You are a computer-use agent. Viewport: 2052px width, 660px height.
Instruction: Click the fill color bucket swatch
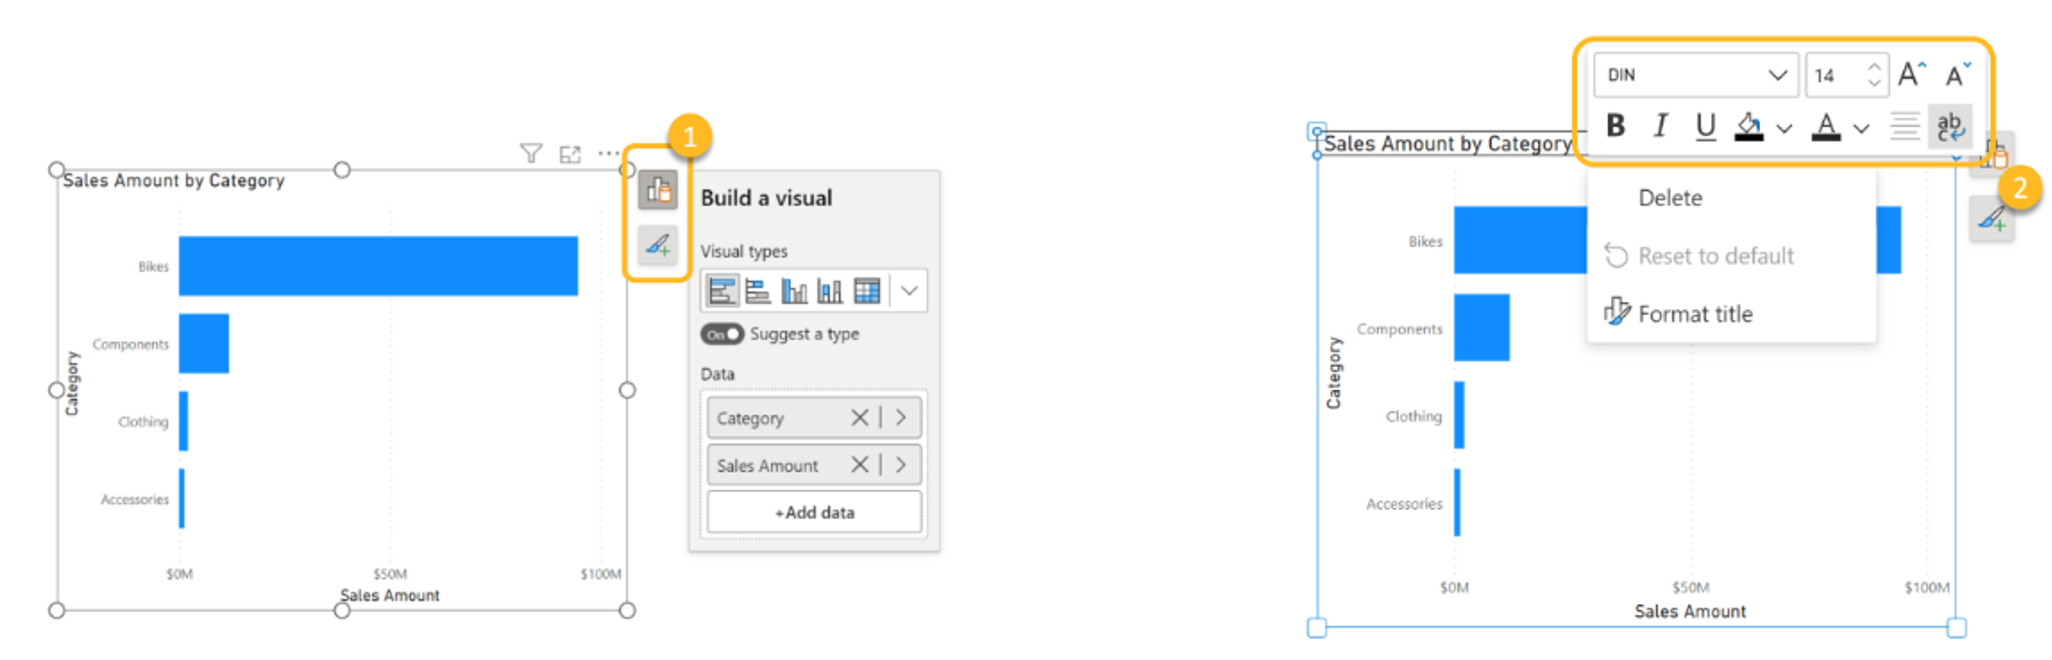click(1748, 126)
